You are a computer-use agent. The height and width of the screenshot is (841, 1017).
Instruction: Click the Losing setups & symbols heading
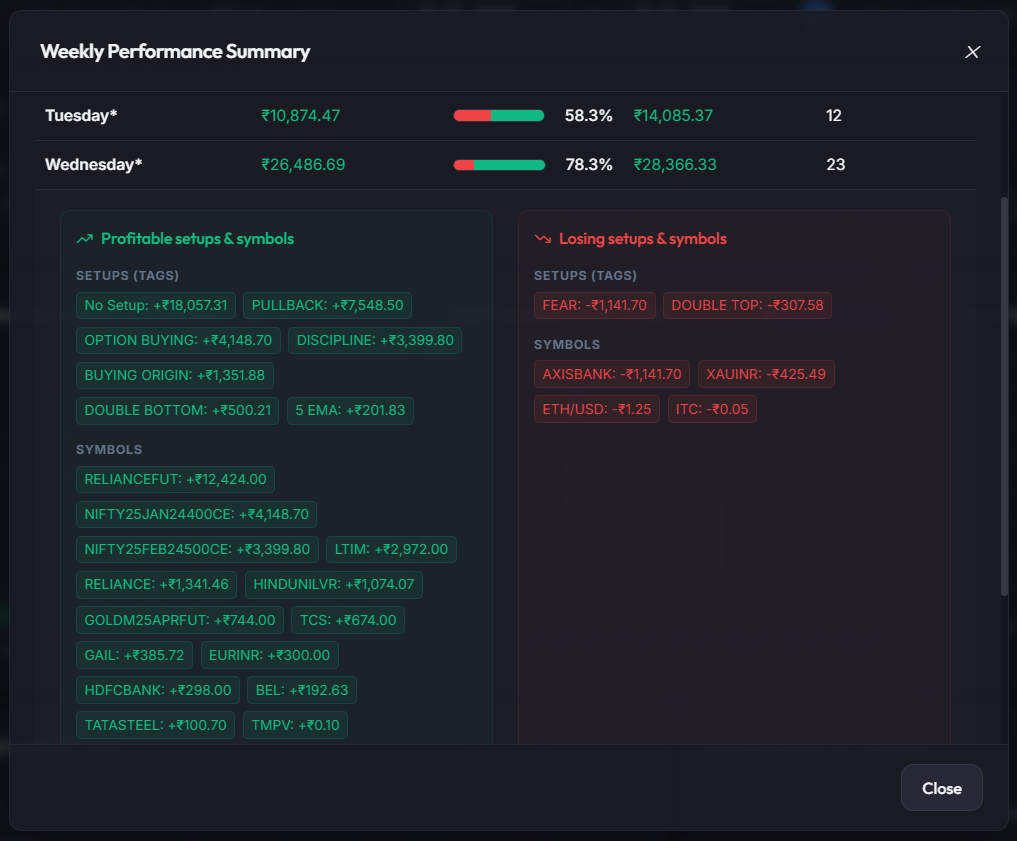pyautogui.click(x=643, y=239)
